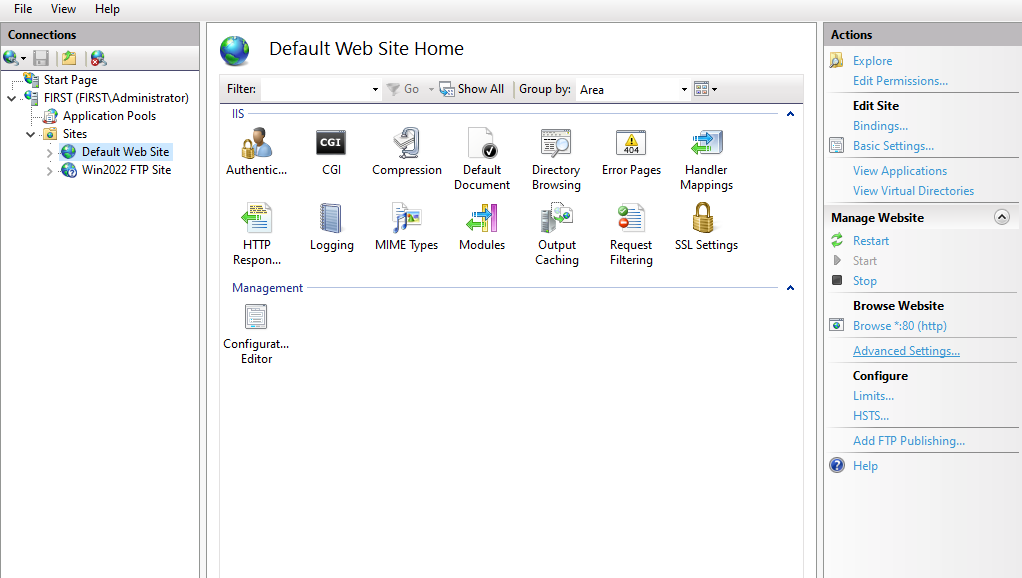Click View Virtual Directories link
Screen dimensions: 1022x578
(x=913, y=191)
